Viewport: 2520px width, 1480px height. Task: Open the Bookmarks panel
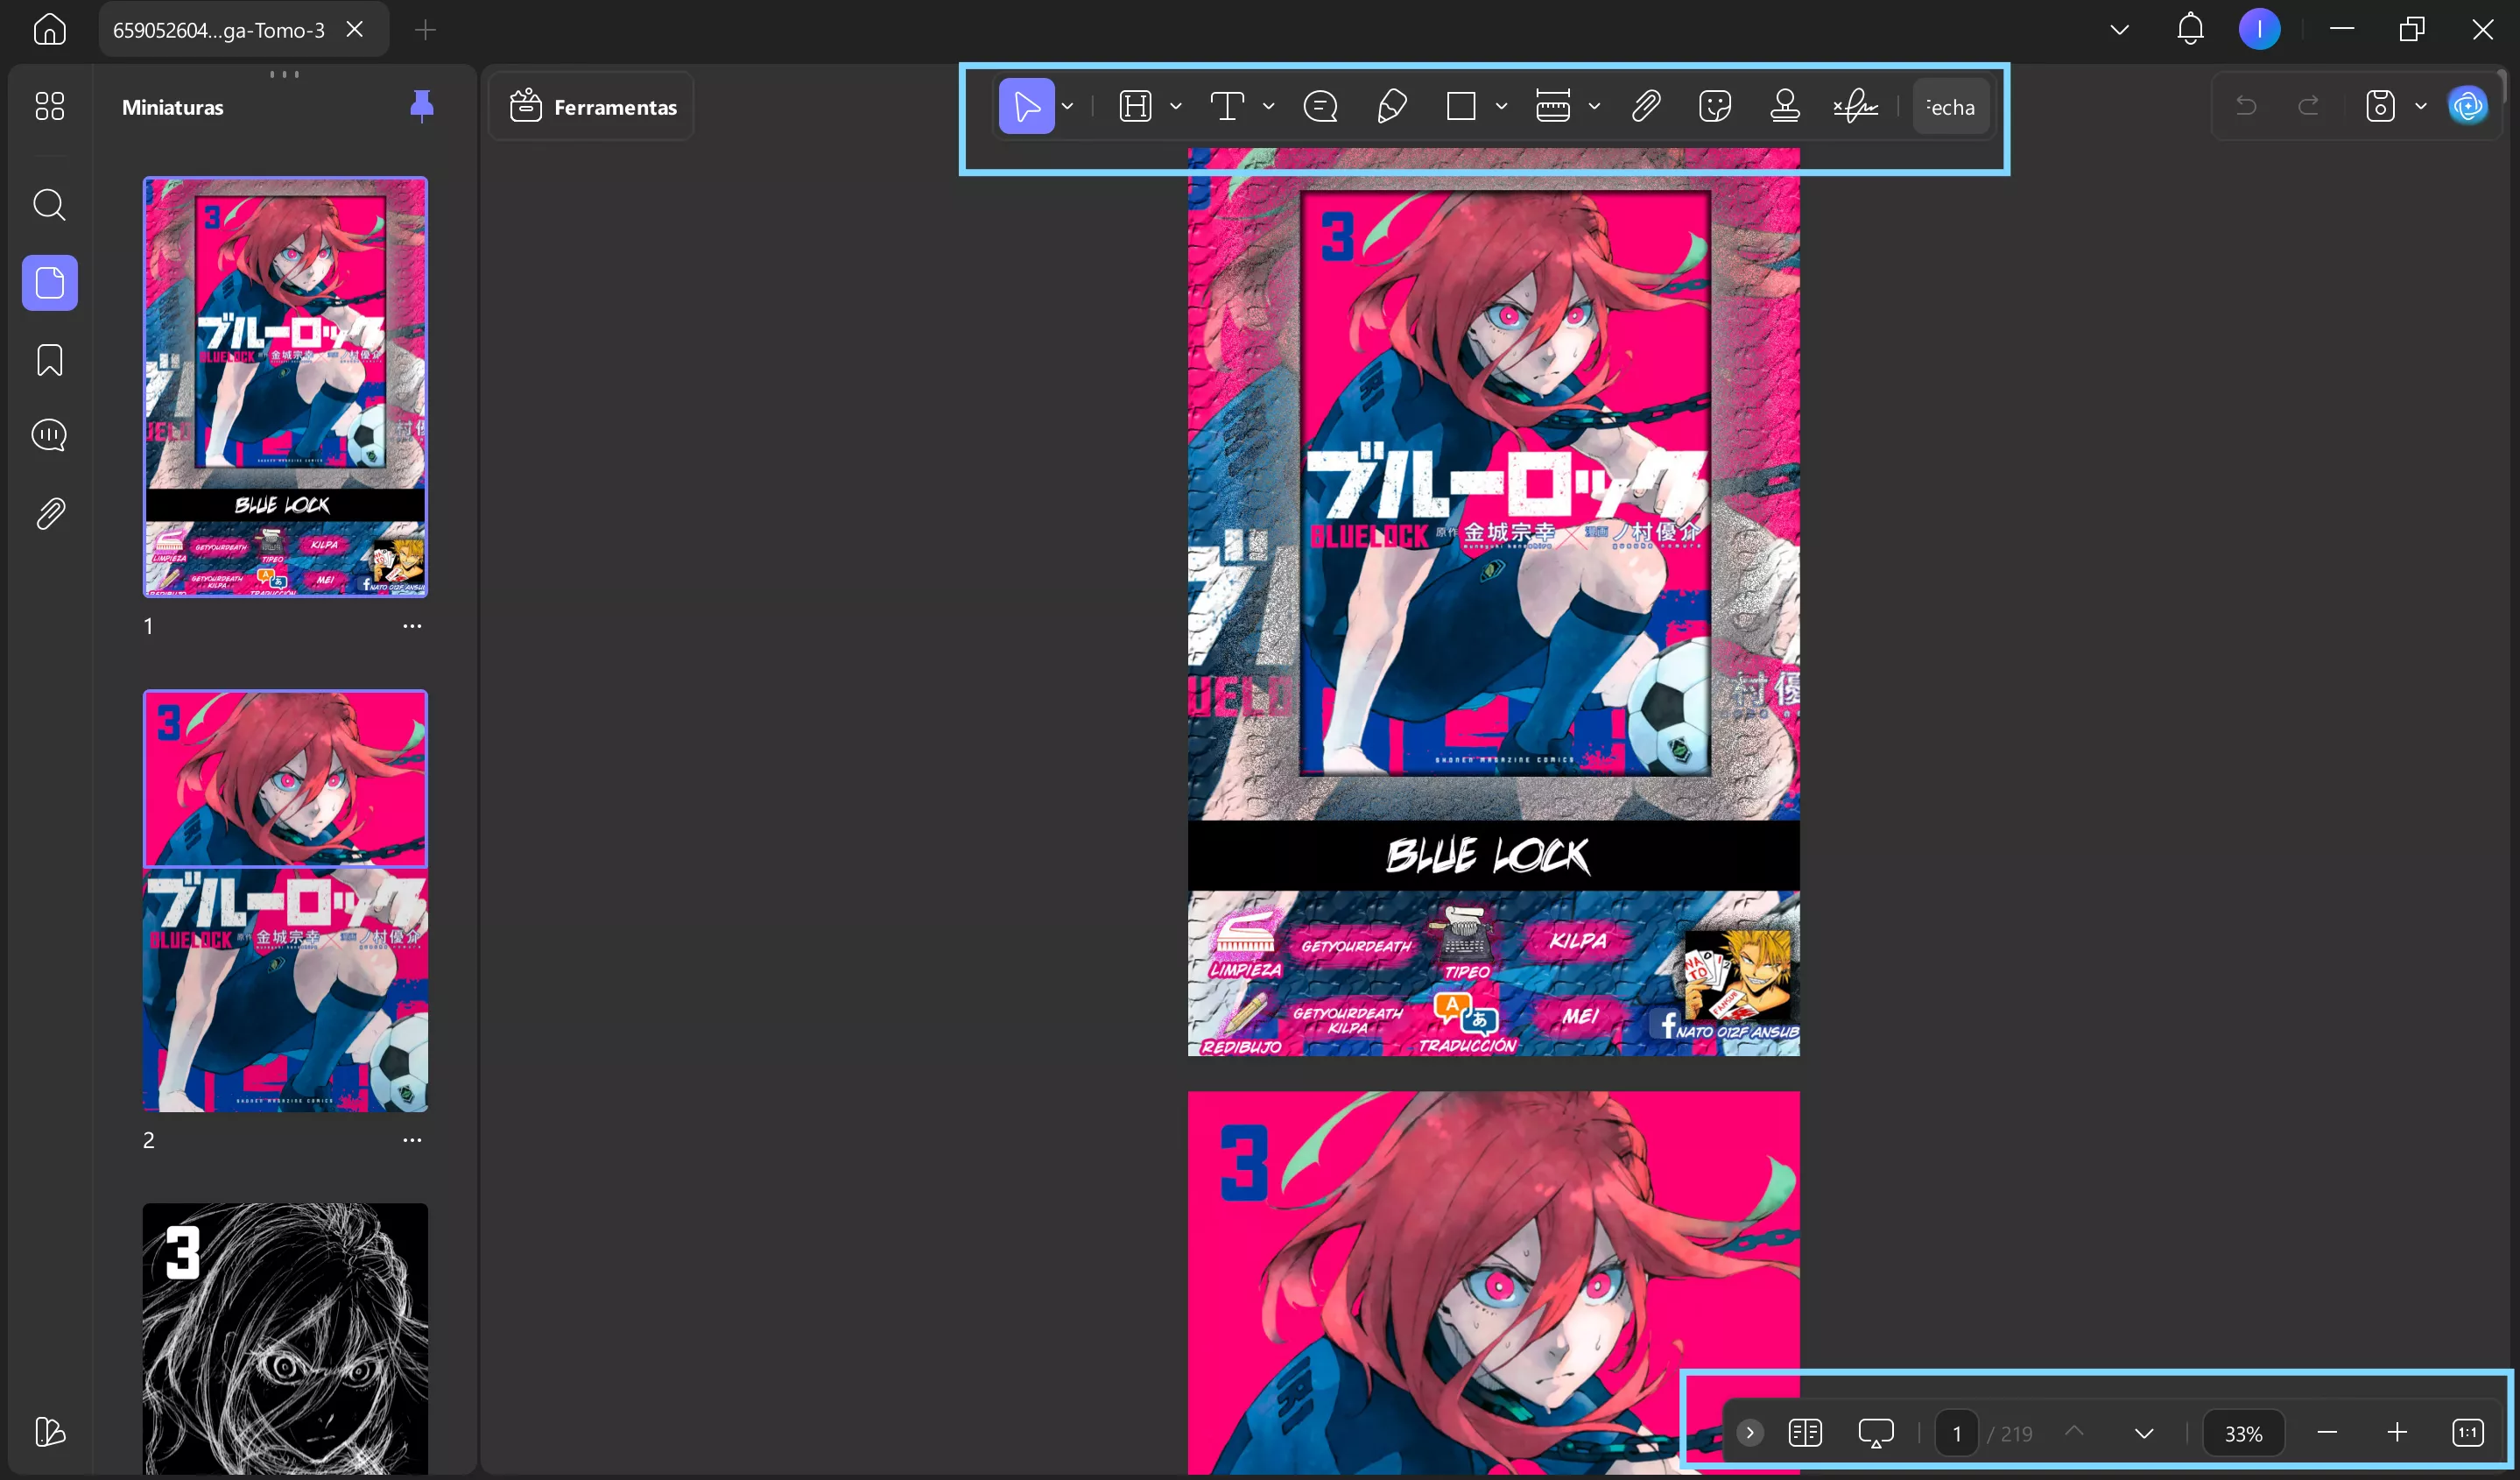tap(49, 360)
